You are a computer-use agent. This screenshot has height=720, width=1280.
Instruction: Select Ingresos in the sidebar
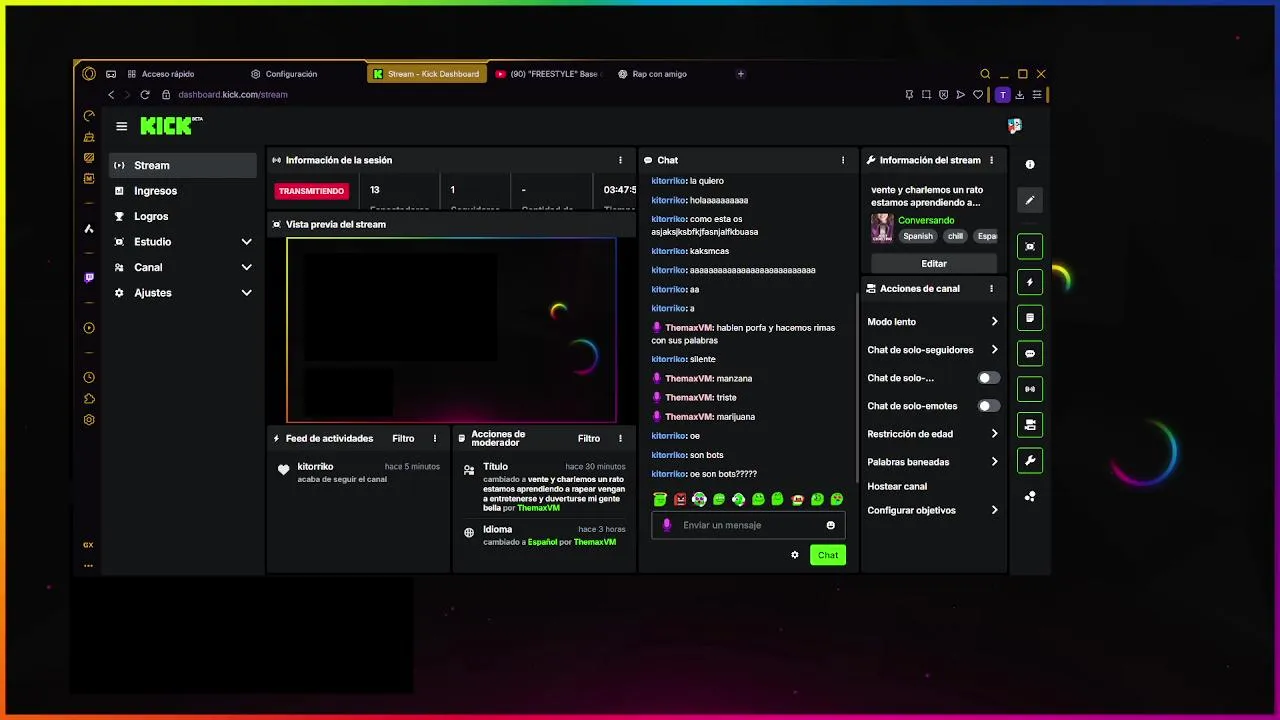(x=183, y=191)
